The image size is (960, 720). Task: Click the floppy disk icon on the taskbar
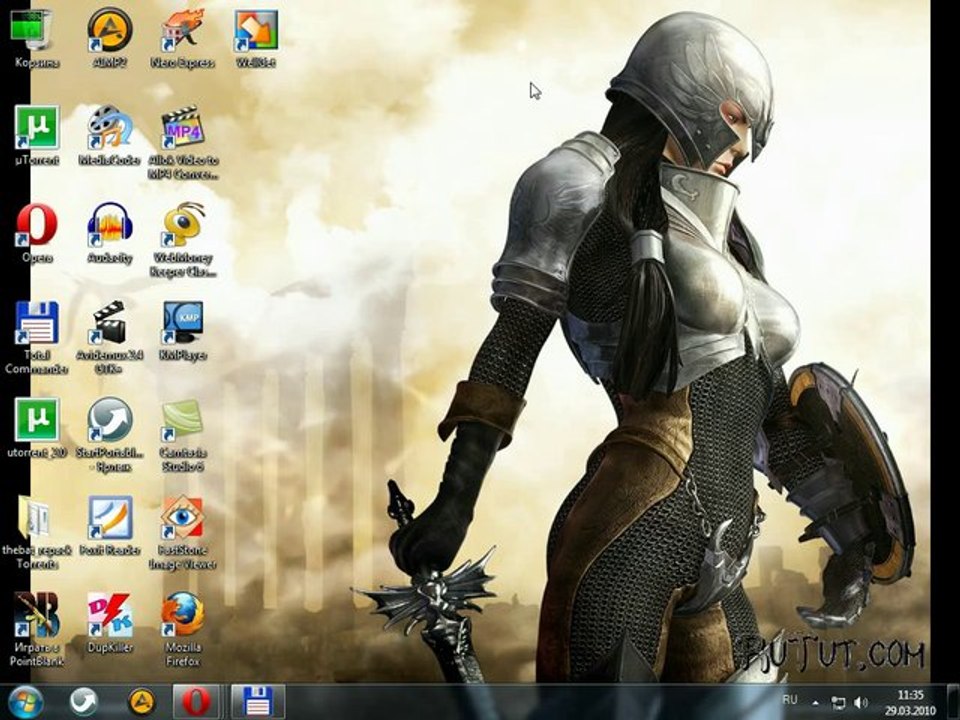click(x=258, y=702)
